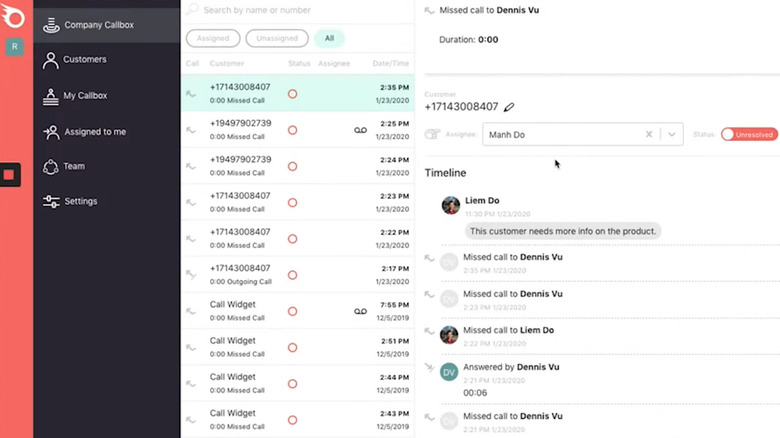Go to Assigned to me section
The height and width of the screenshot is (438, 780).
(x=95, y=132)
